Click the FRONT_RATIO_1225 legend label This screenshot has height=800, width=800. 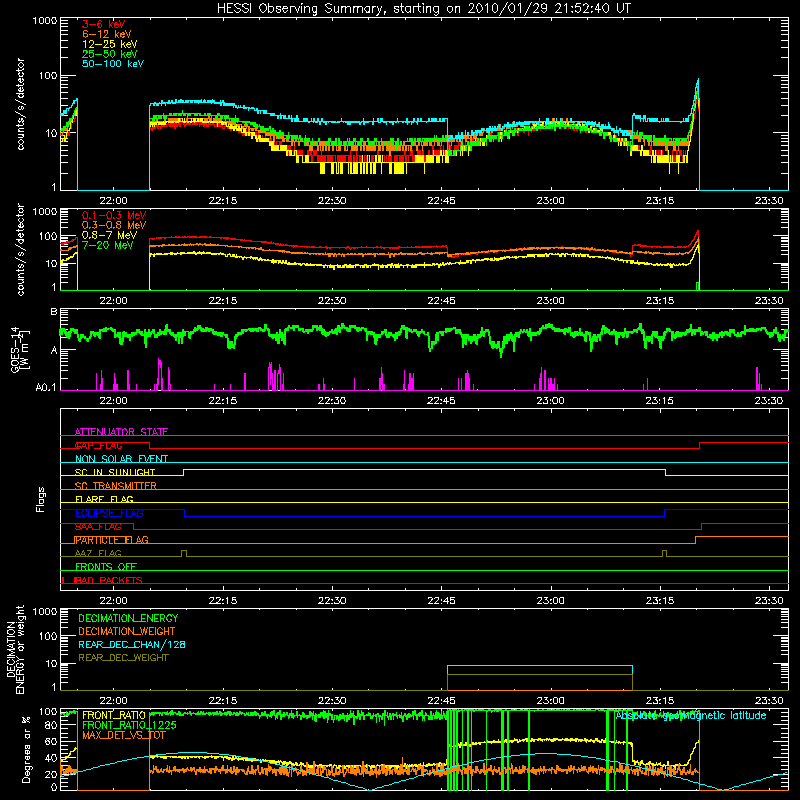pos(130,725)
